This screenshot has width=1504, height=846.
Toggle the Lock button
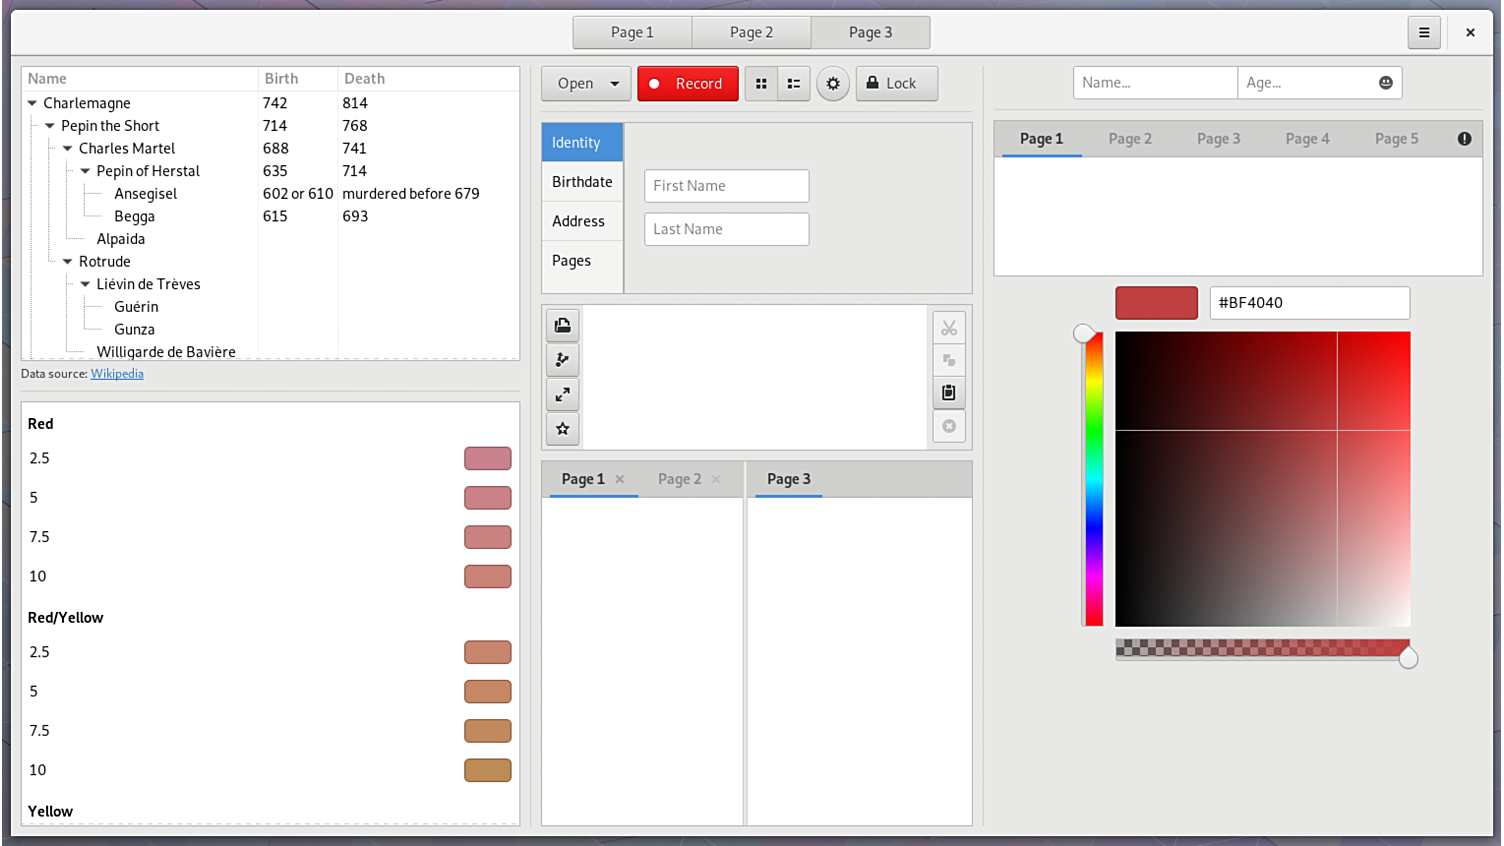896,84
